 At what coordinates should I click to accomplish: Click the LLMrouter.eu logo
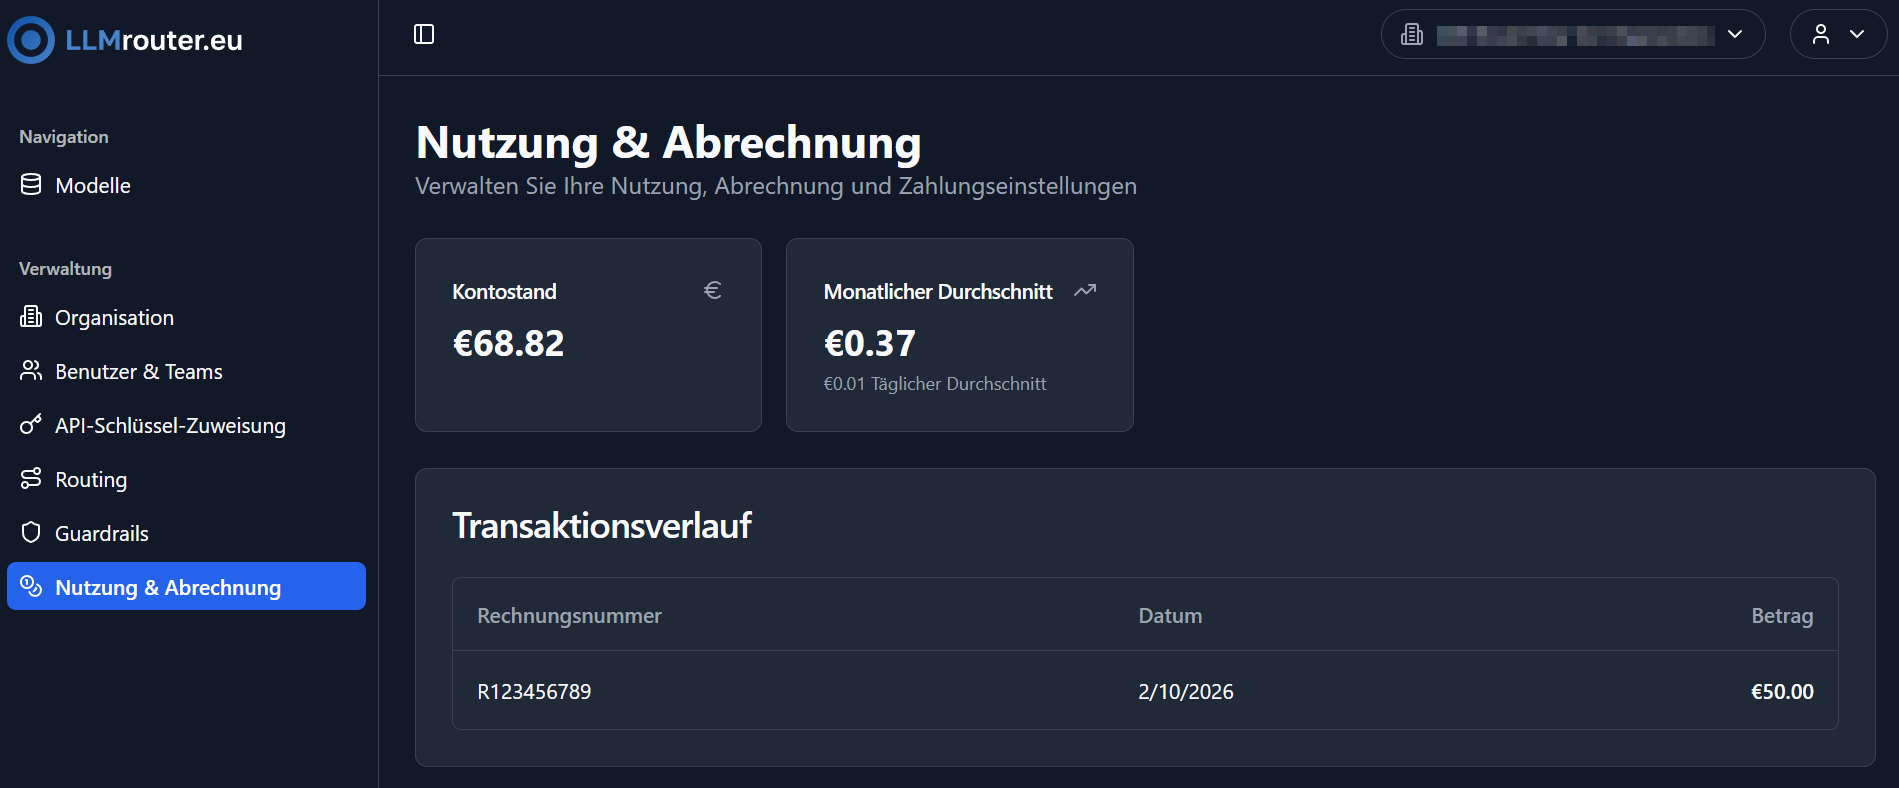coord(124,40)
